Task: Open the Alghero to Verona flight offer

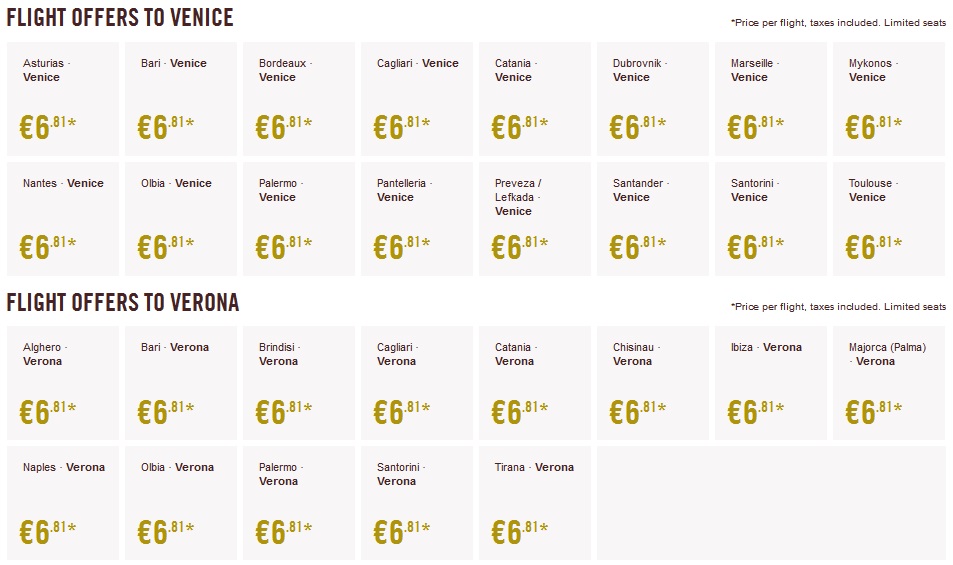Action: 62,382
